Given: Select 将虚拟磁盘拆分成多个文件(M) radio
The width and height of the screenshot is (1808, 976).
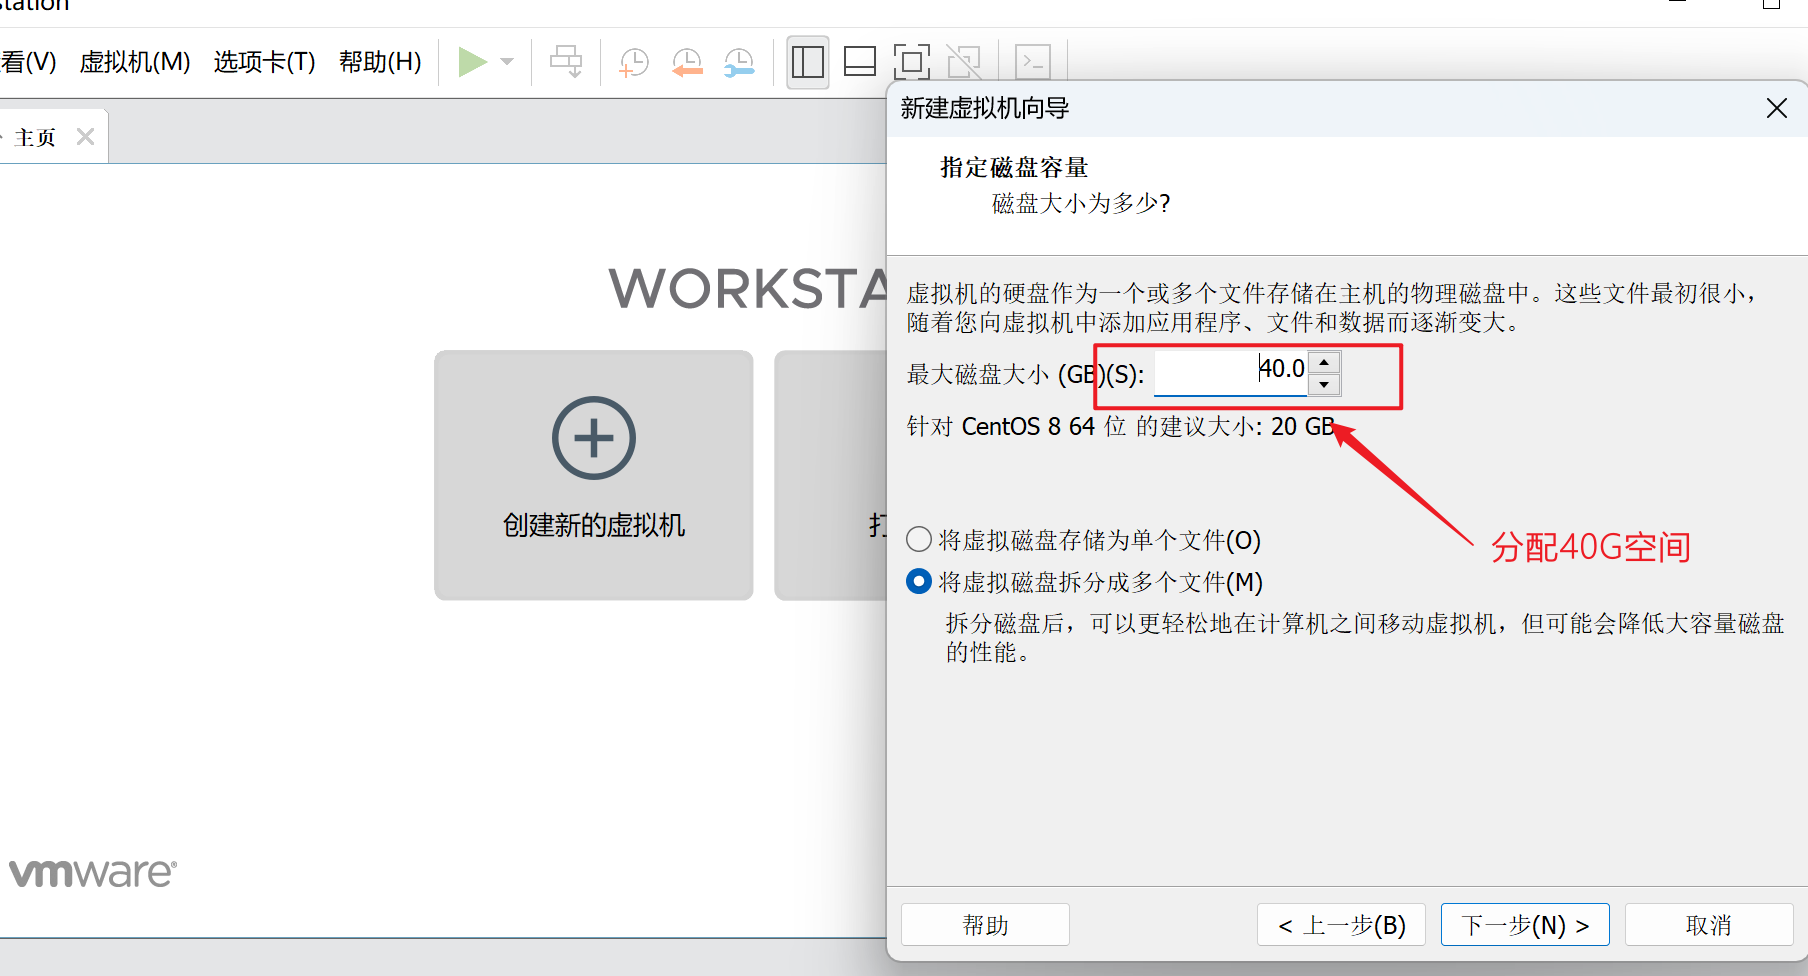Looking at the screenshot, I should (919, 582).
